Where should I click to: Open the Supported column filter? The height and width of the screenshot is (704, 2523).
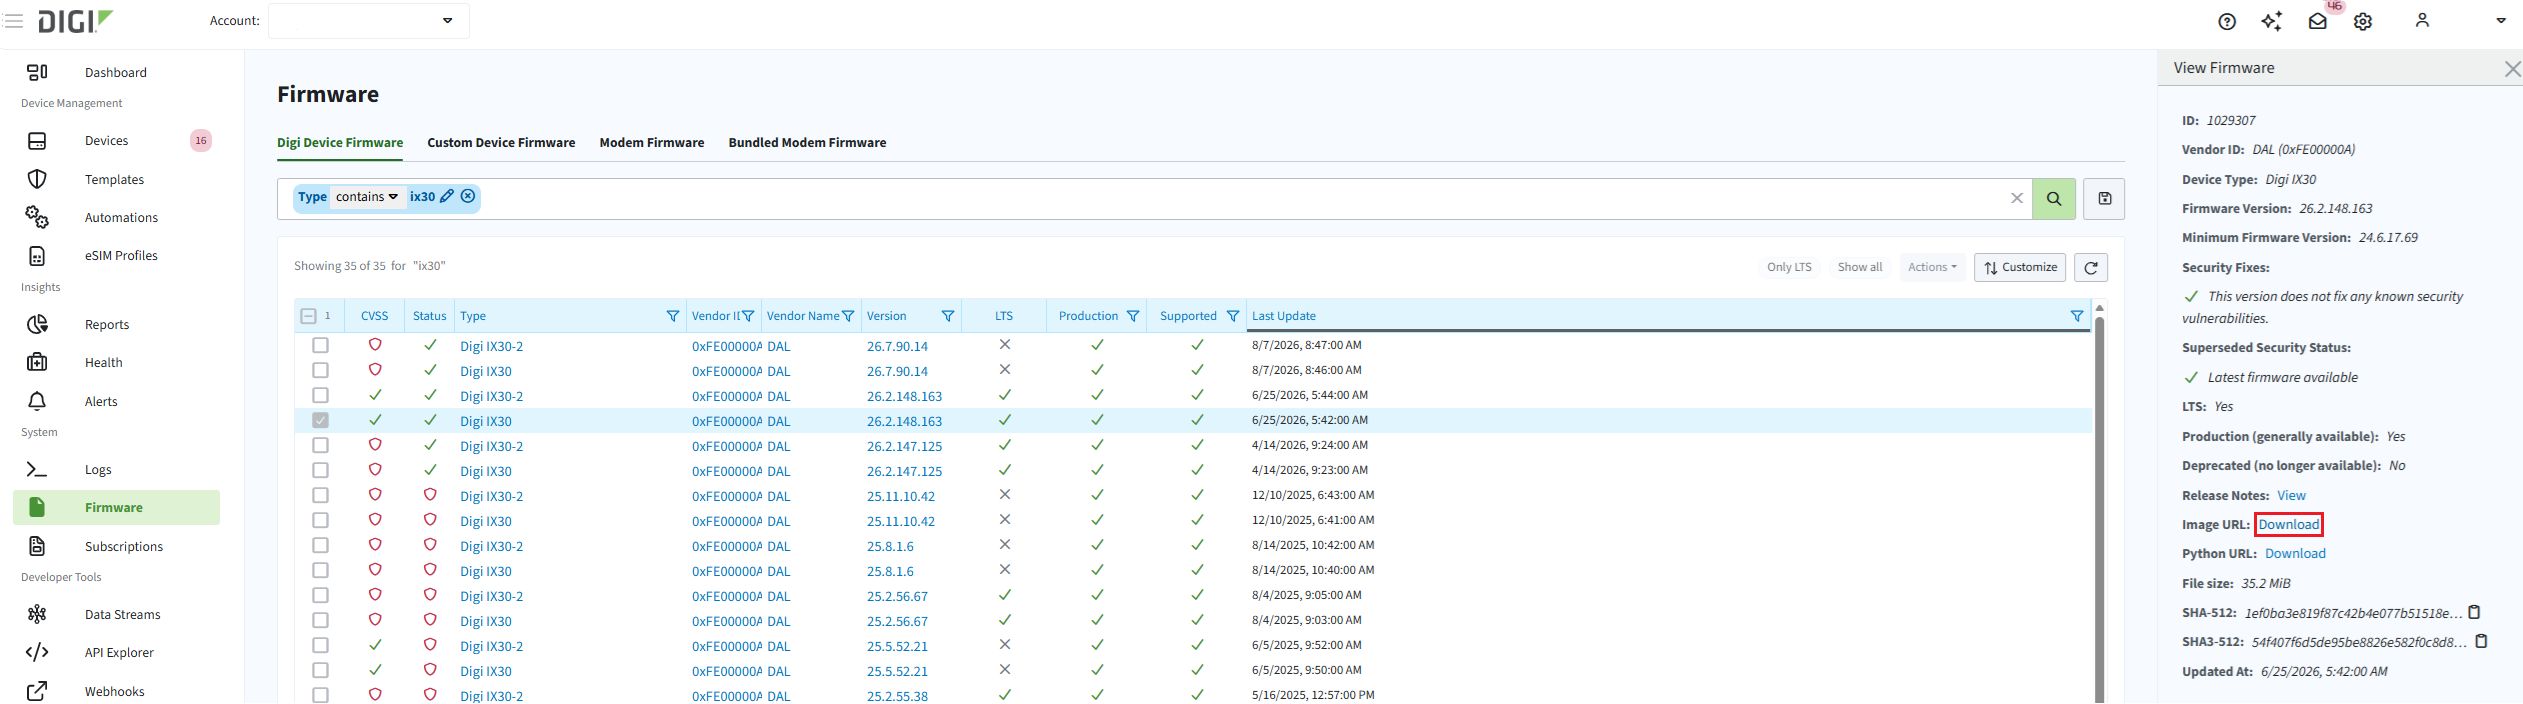pos(1232,316)
